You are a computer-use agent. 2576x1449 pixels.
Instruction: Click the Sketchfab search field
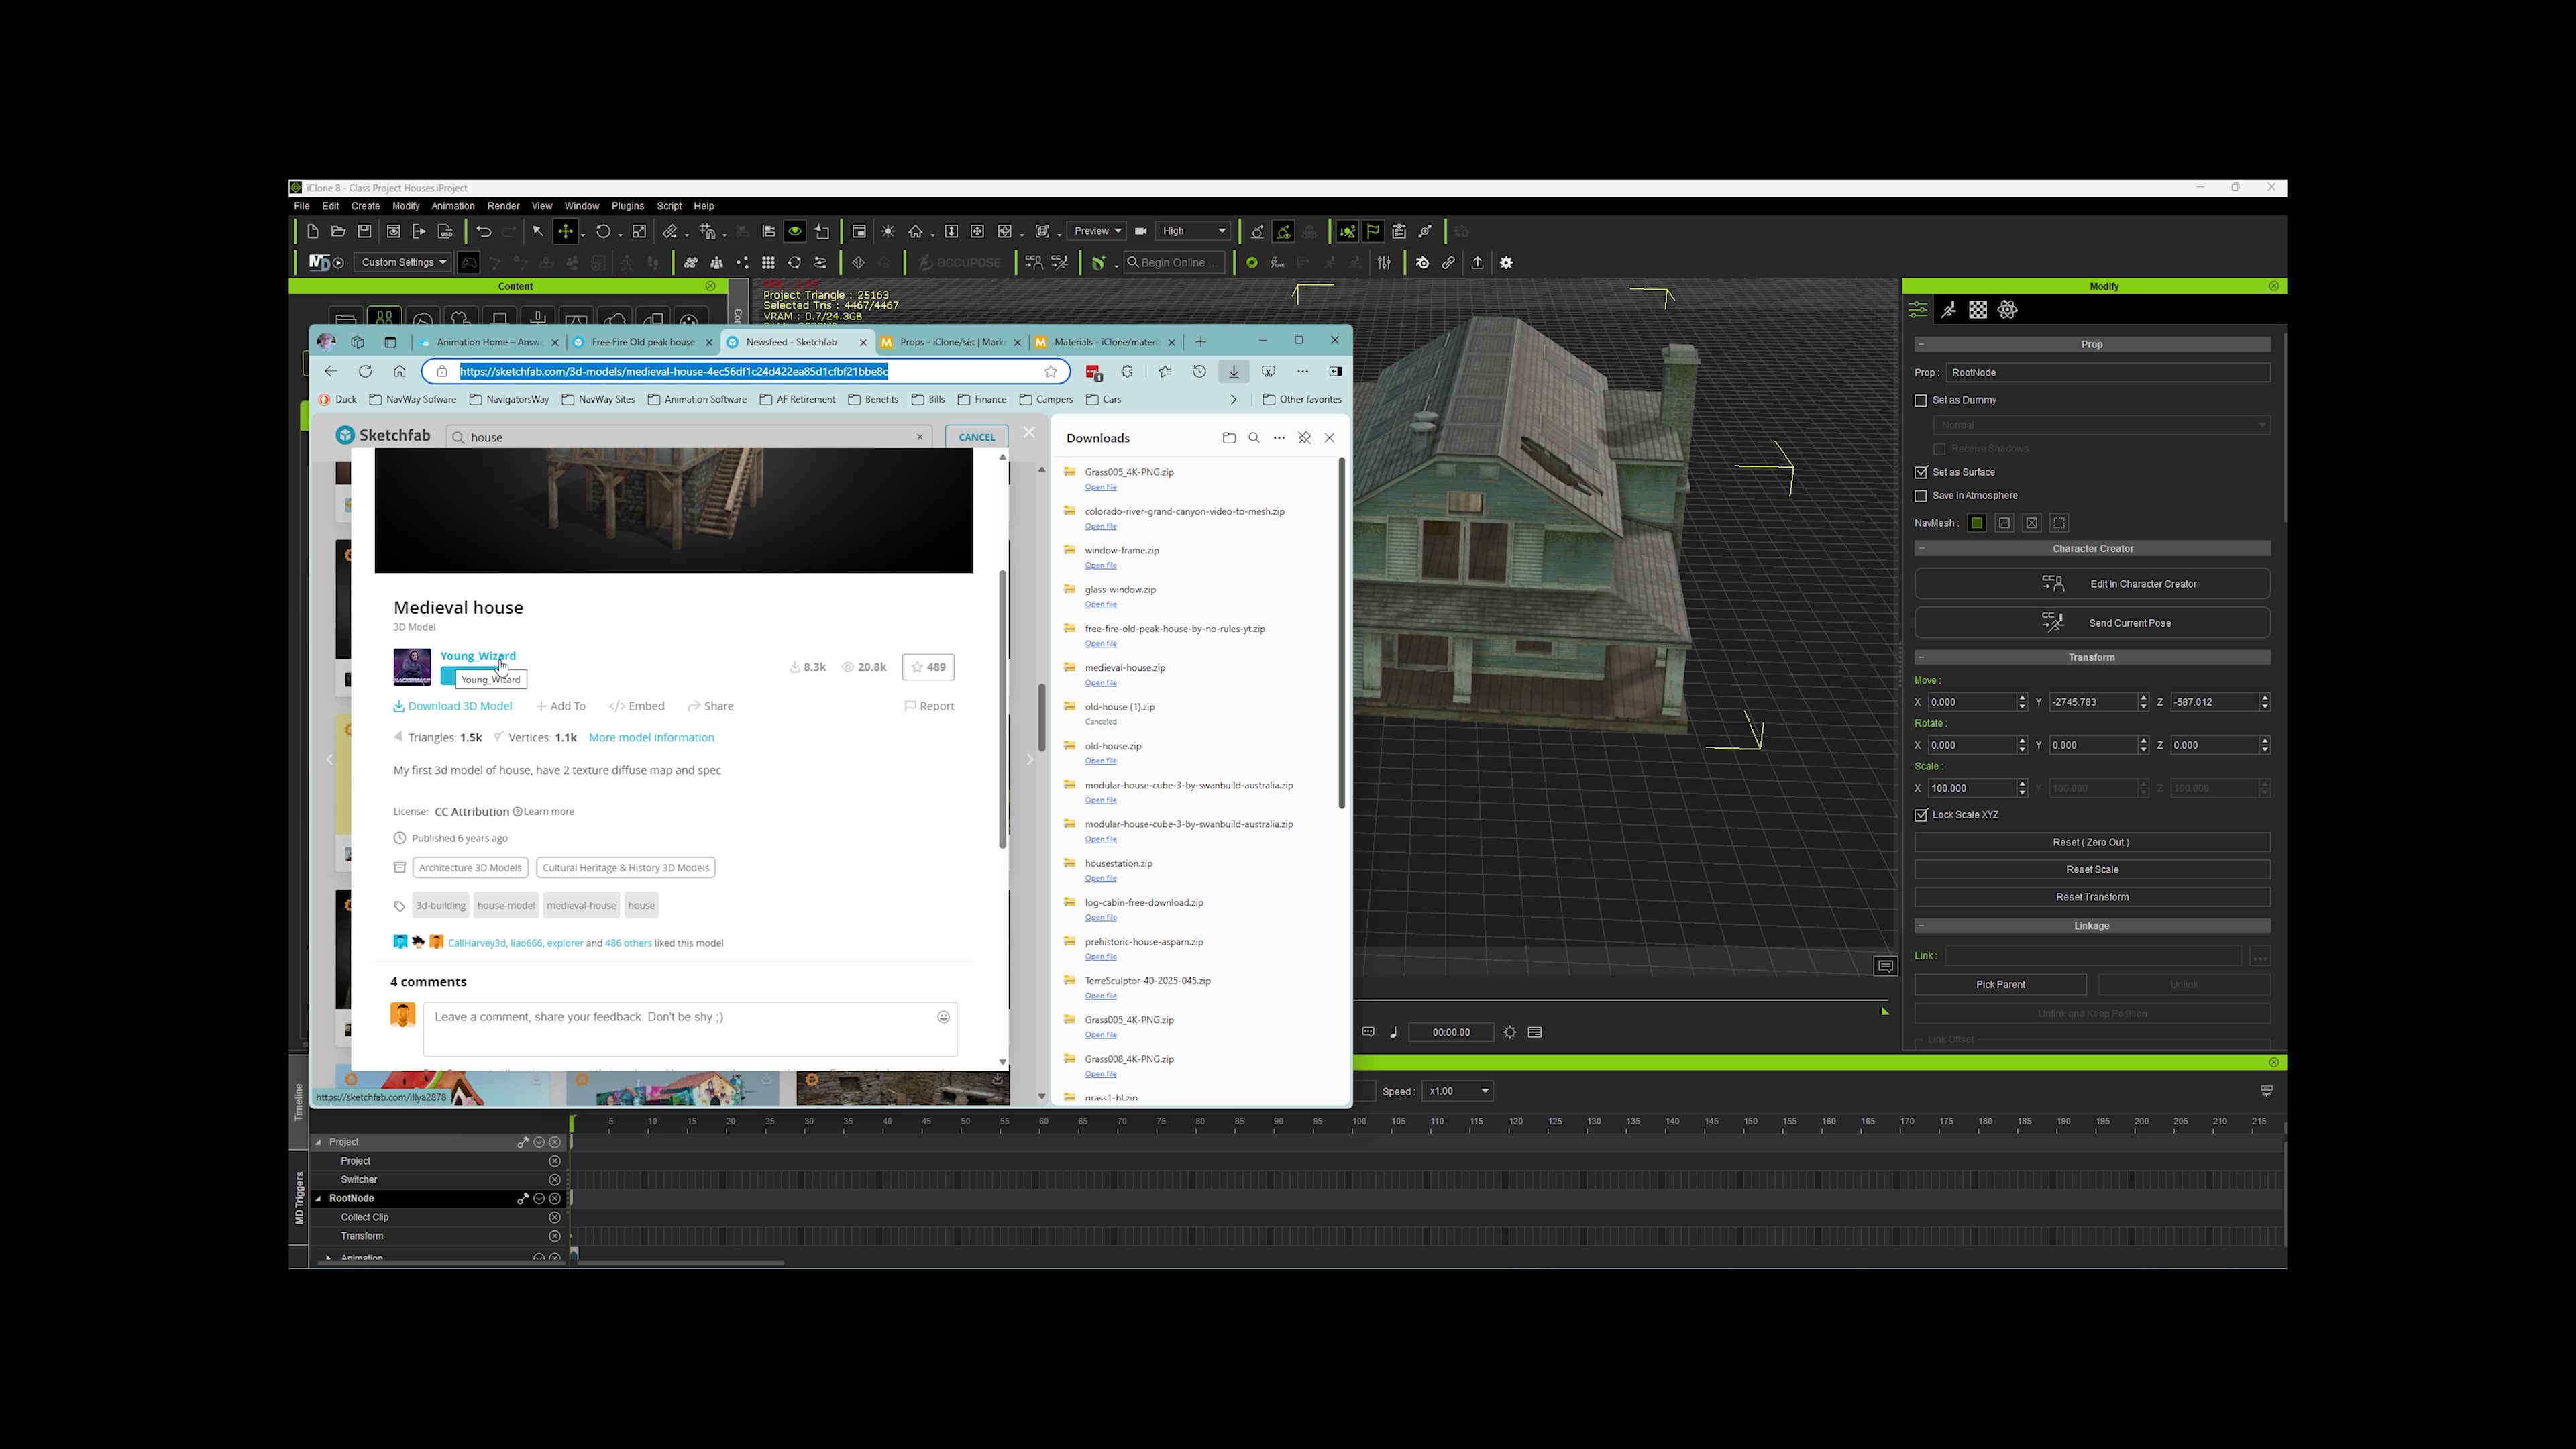point(690,437)
